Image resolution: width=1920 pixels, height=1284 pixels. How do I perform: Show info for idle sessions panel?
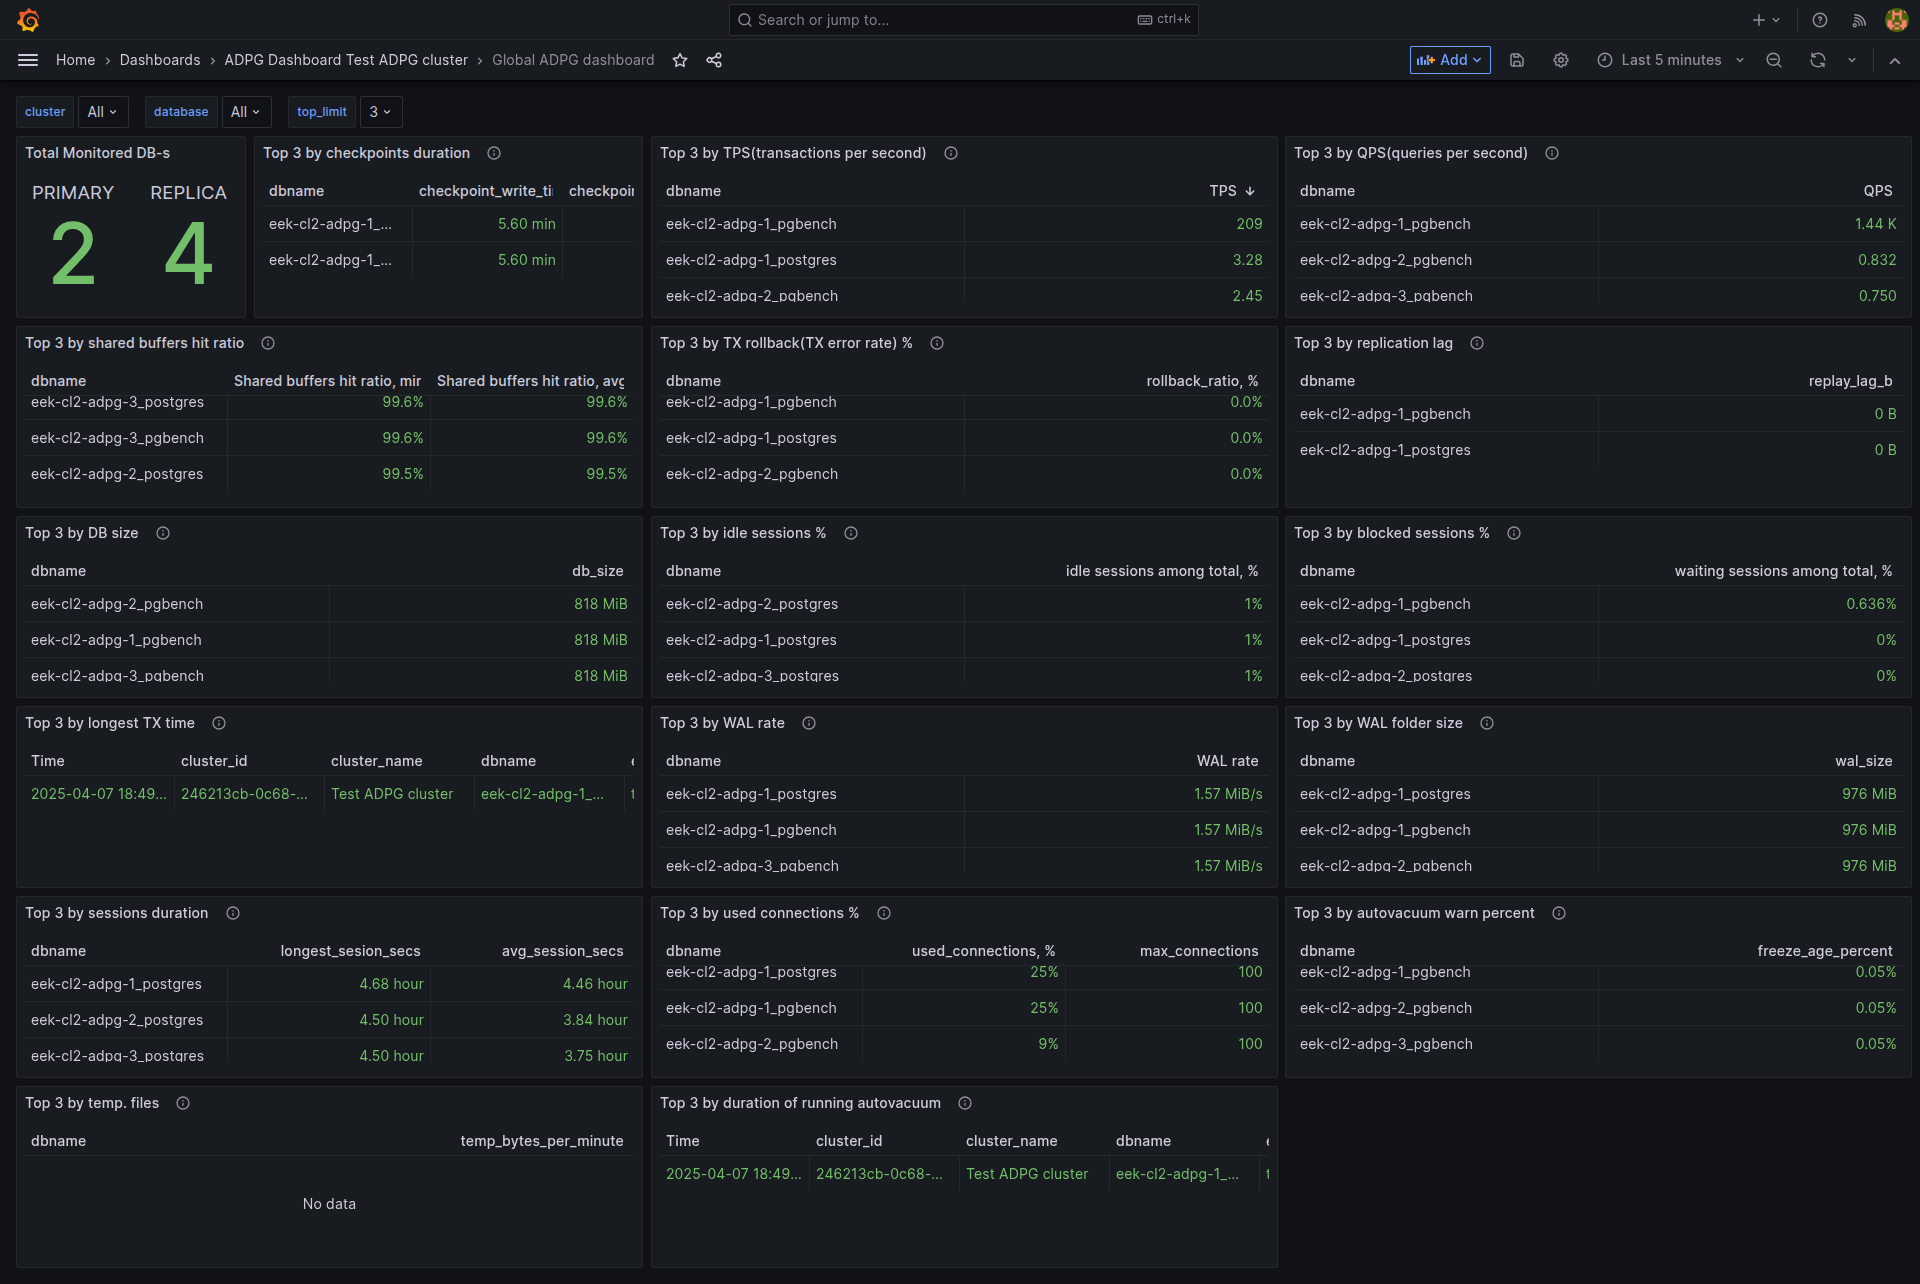coord(851,533)
